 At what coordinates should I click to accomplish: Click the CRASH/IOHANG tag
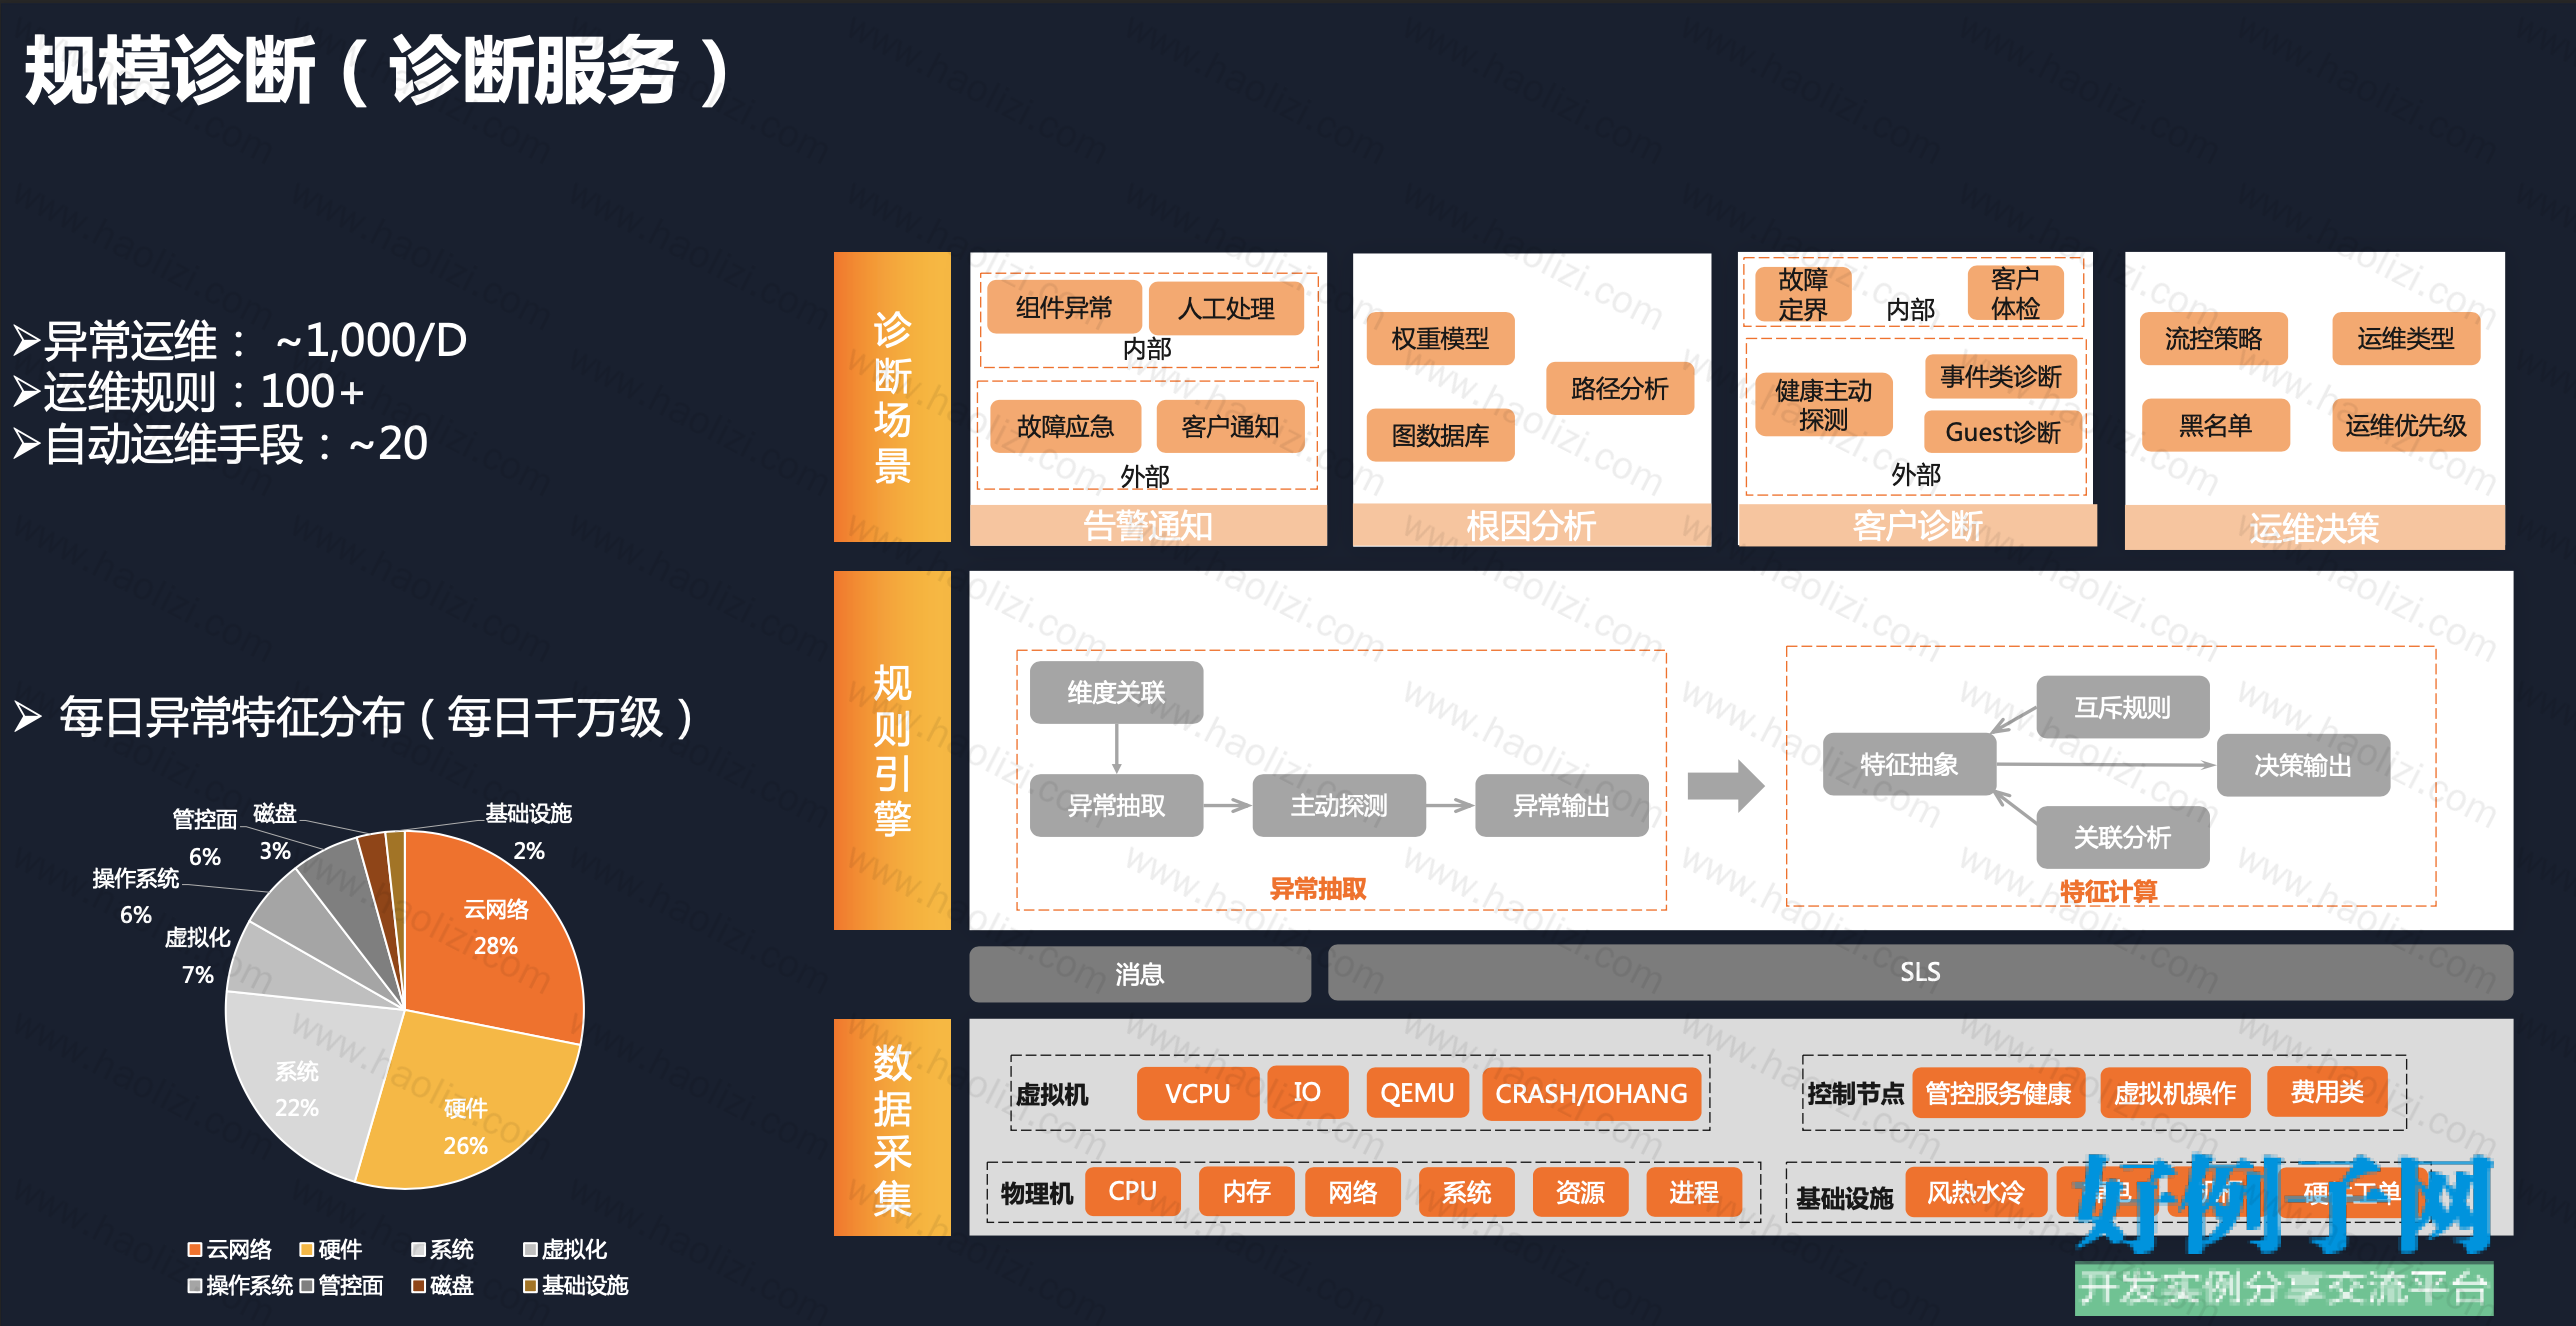click(1591, 1093)
